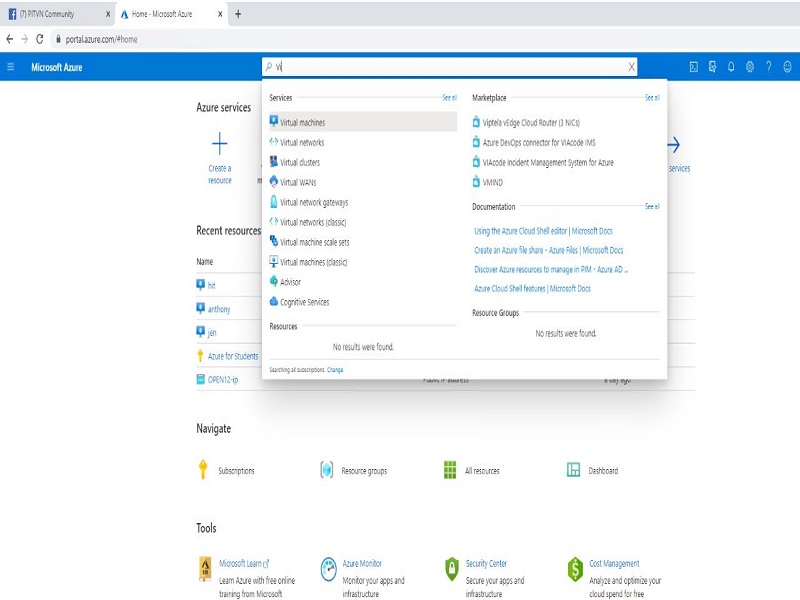Click the All resources green grid icon

[450, 469]
